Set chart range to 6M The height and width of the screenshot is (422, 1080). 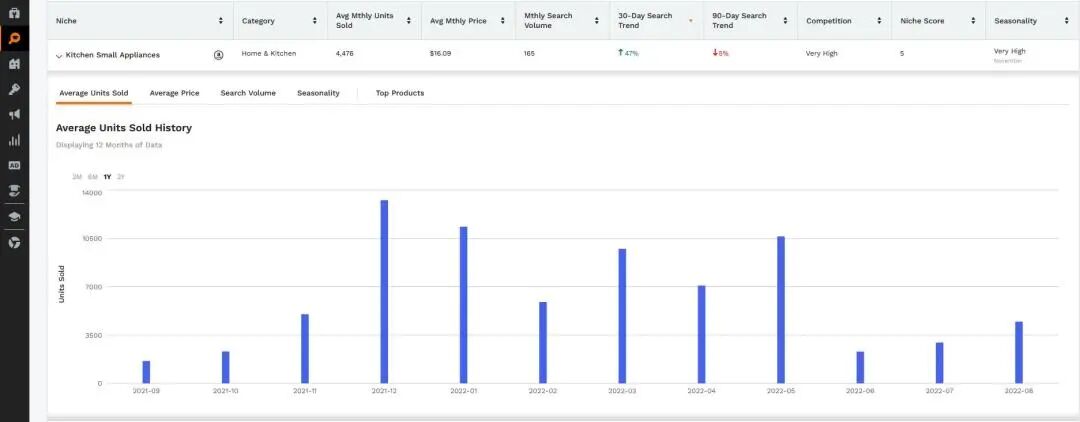(x=92, y=177)
